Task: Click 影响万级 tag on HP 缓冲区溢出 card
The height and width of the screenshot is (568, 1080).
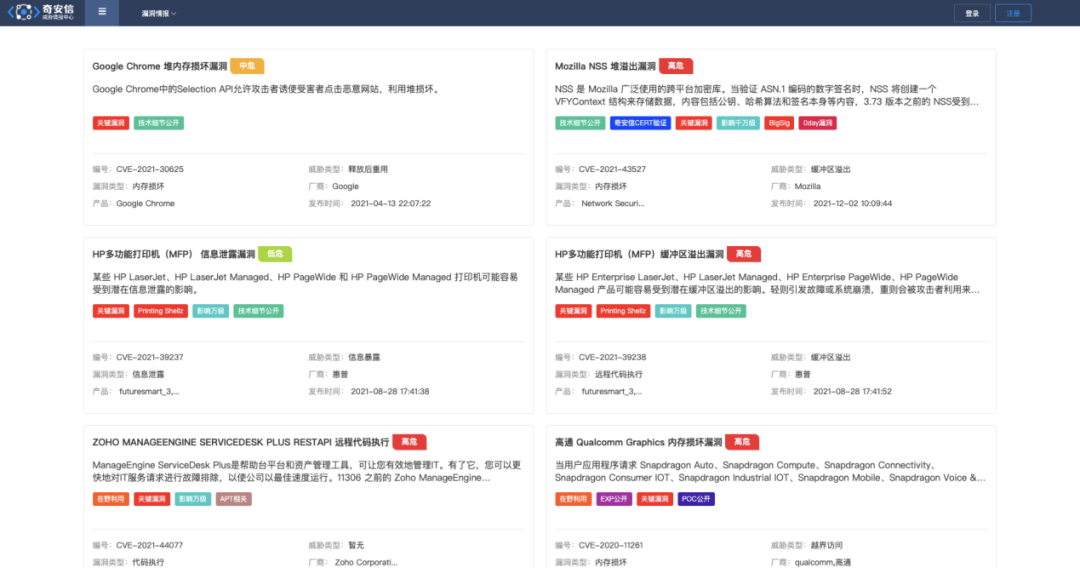Action: click(x=673, y=311)
